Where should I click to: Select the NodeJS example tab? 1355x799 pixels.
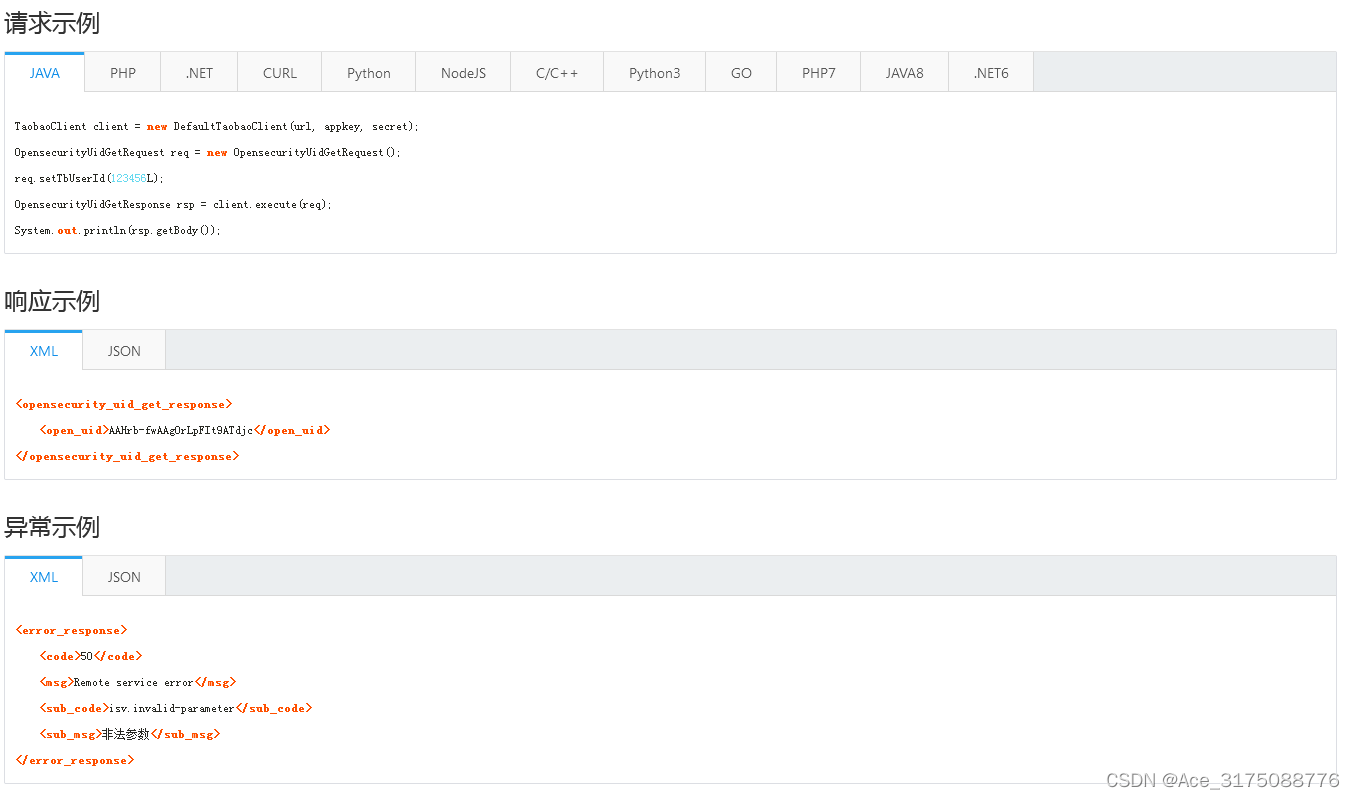click(x=463, y=72)
